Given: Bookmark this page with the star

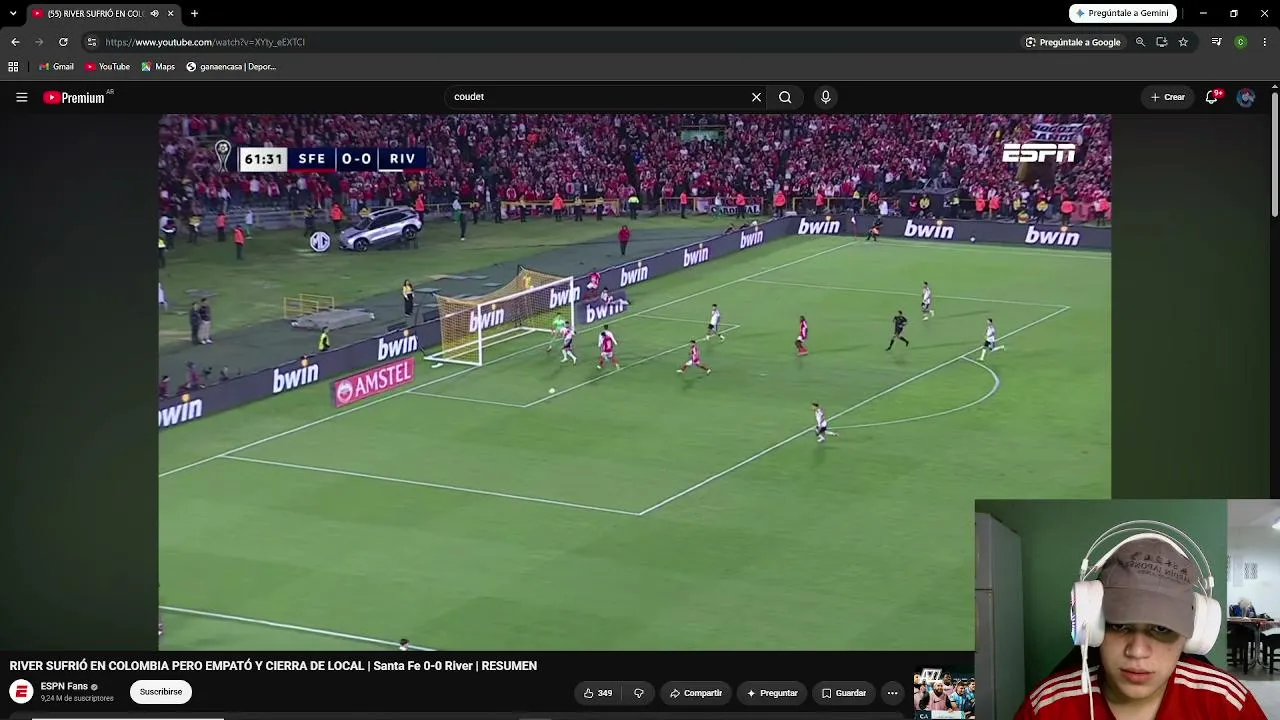Looking at the screenshot, I should [x=1183, y=42].
